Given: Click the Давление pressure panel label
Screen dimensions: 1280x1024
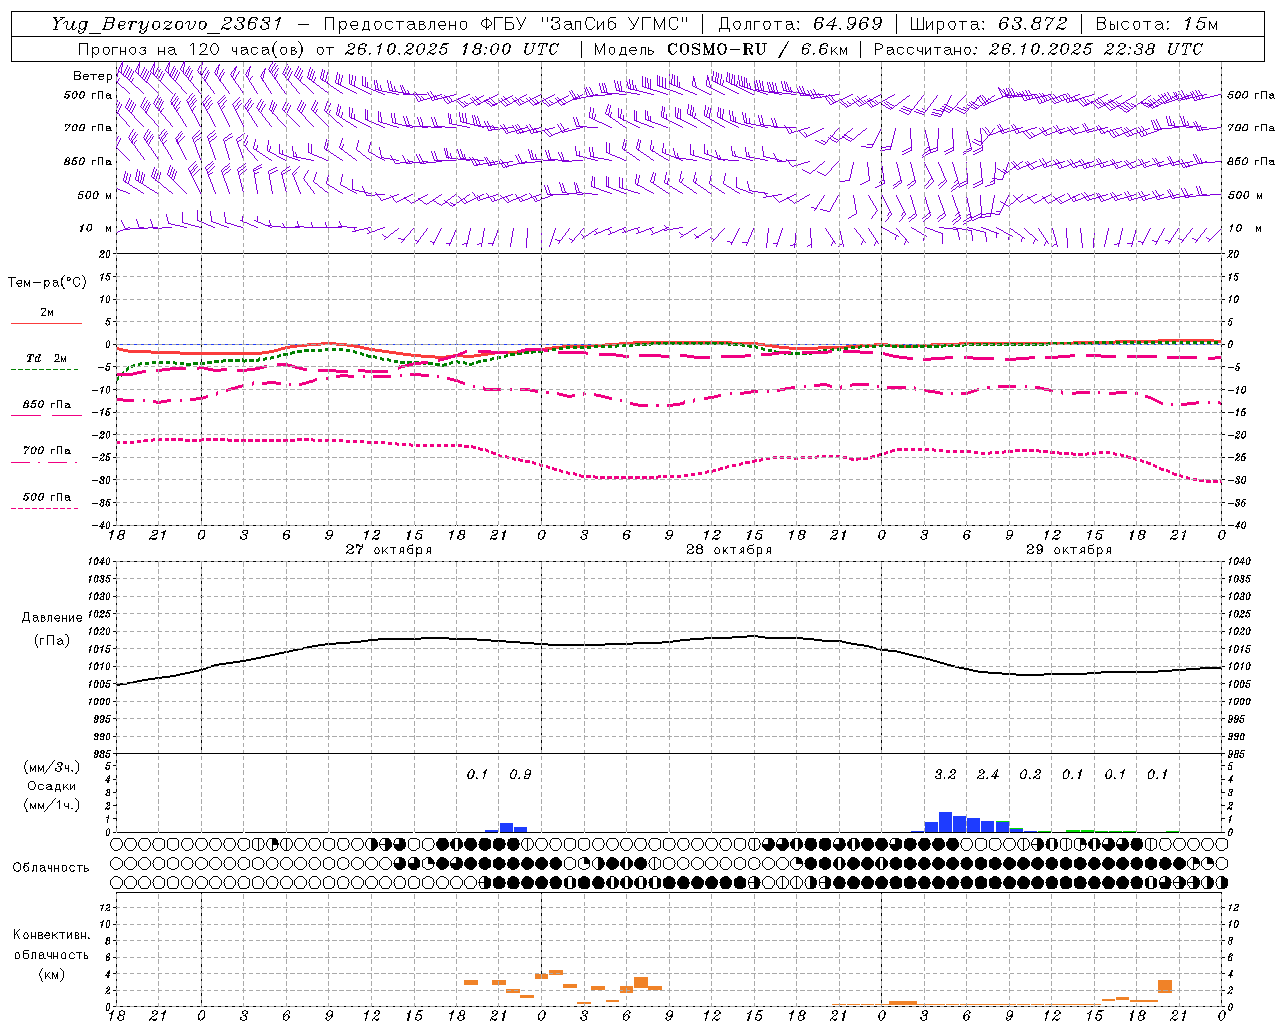Looking at the screenshot, I should (52, 618).
